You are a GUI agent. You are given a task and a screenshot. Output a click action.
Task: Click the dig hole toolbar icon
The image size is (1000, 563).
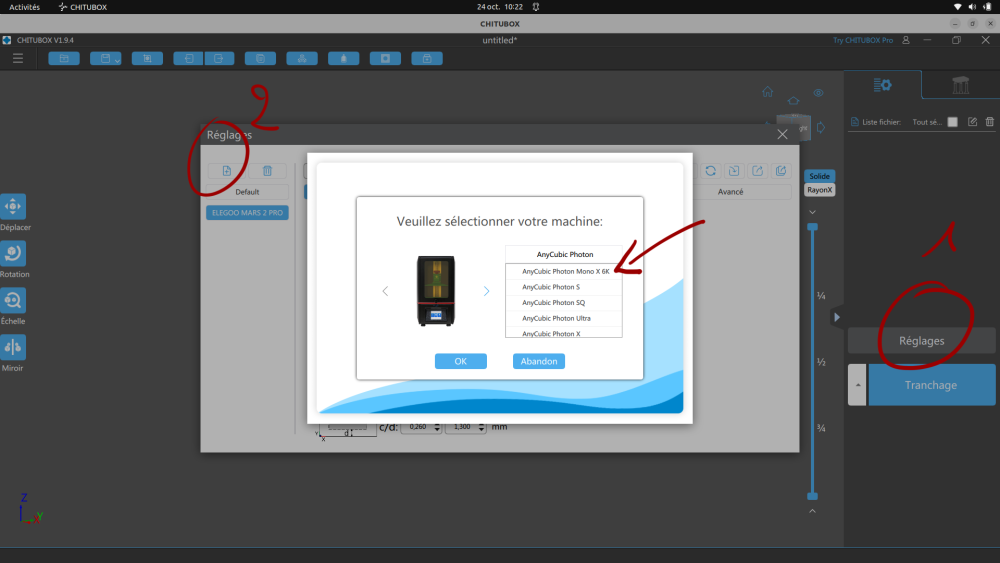point(385,59)
